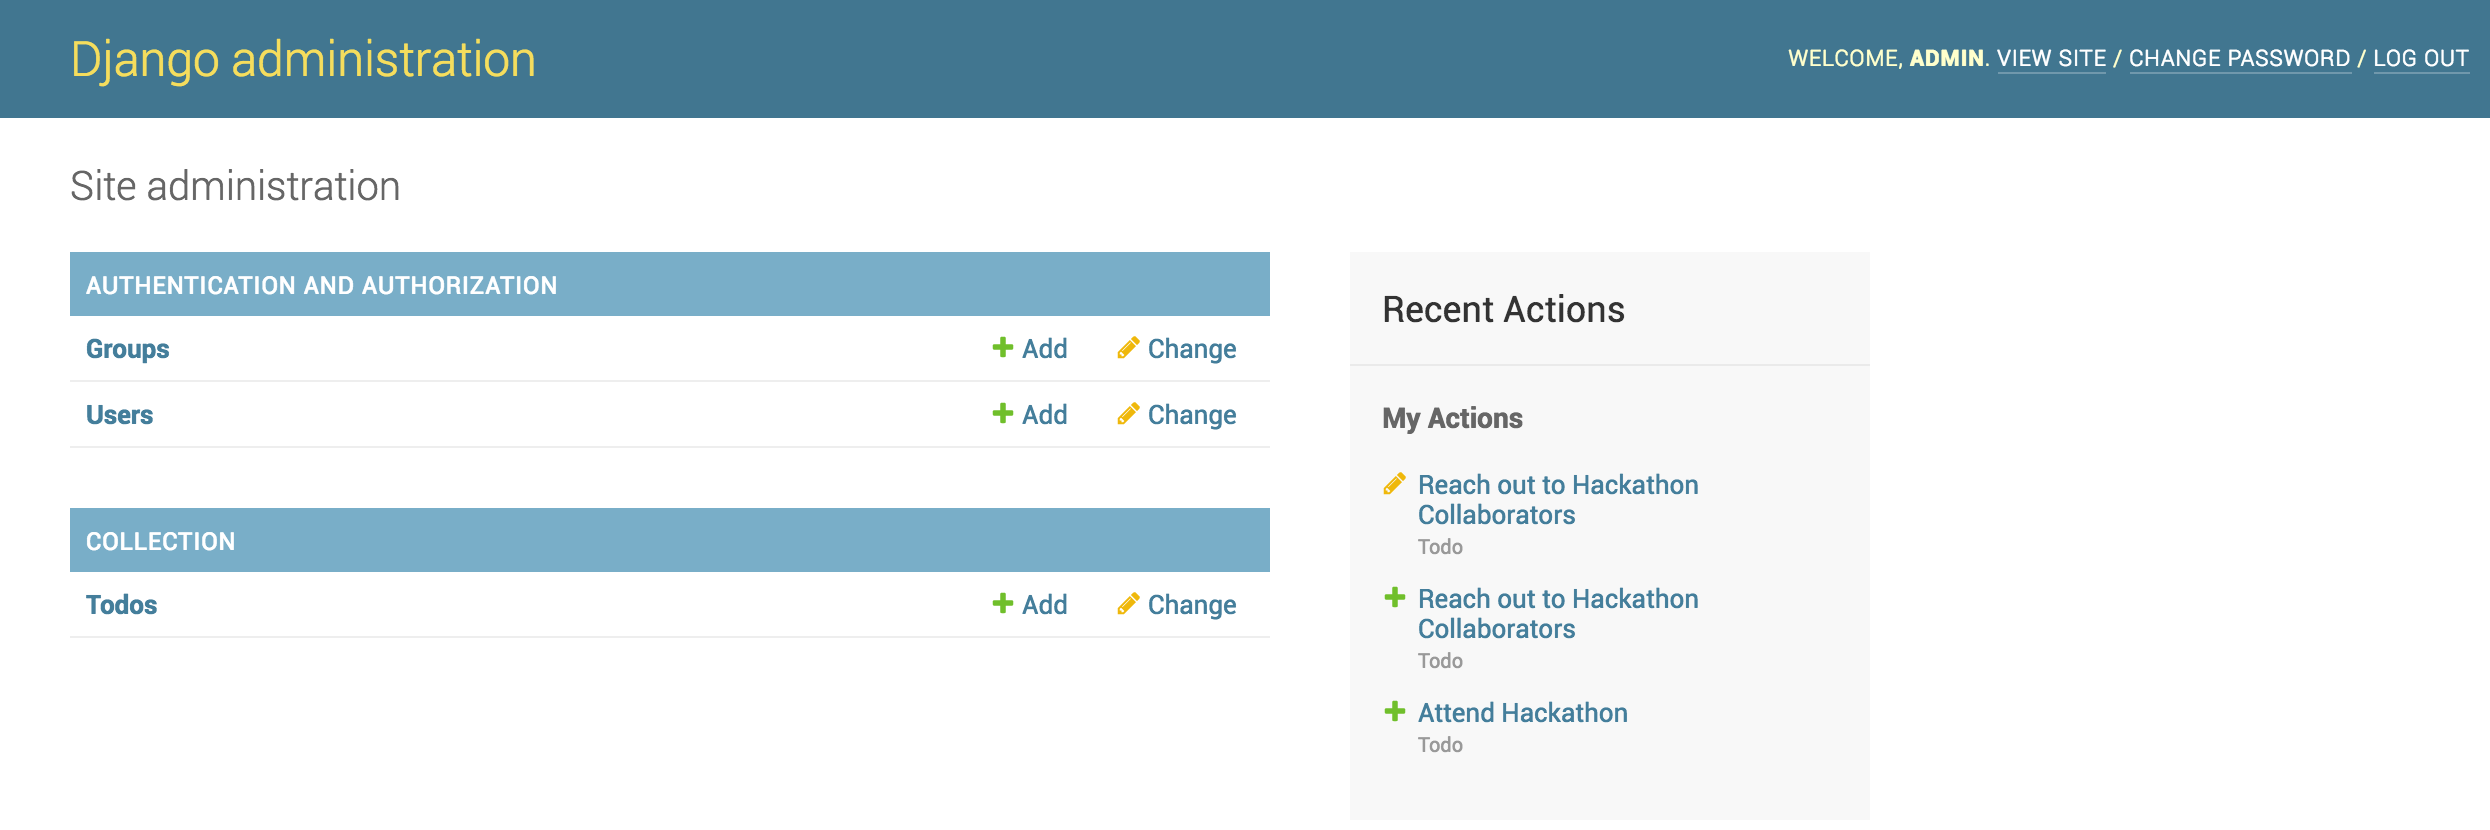
Task: Click the Collection section header
Action: pos(160,541)
